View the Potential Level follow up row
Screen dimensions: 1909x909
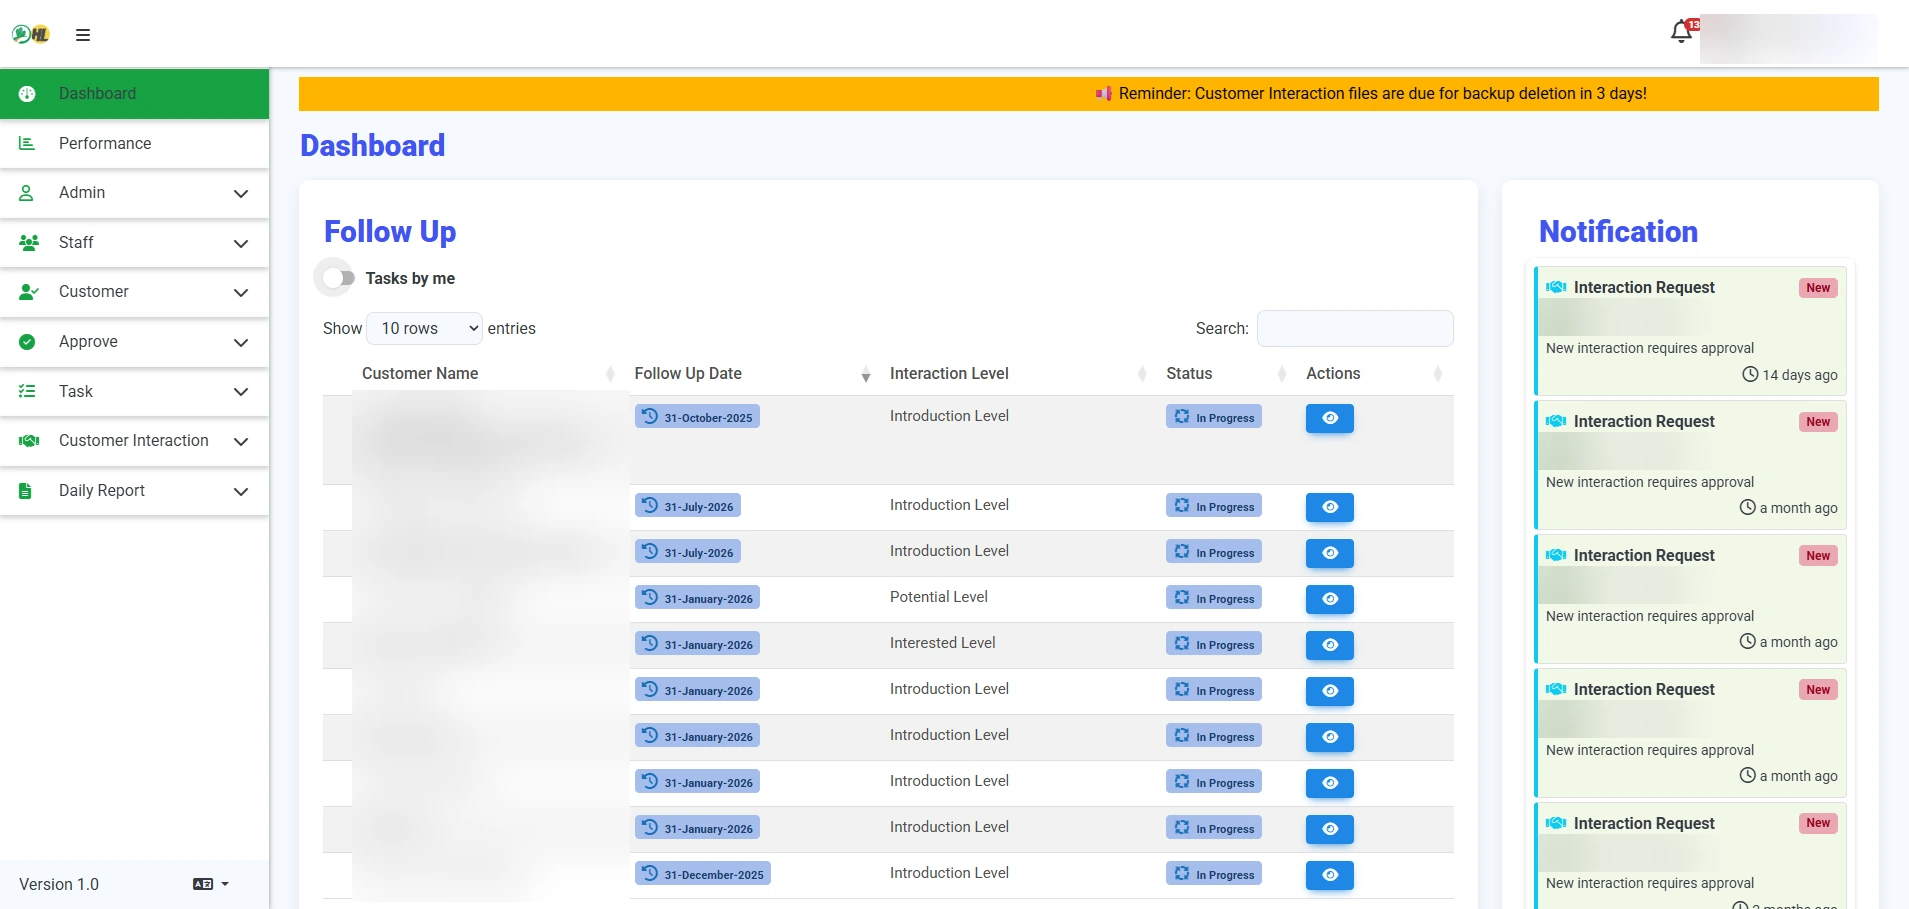(x=1330, y=600)
